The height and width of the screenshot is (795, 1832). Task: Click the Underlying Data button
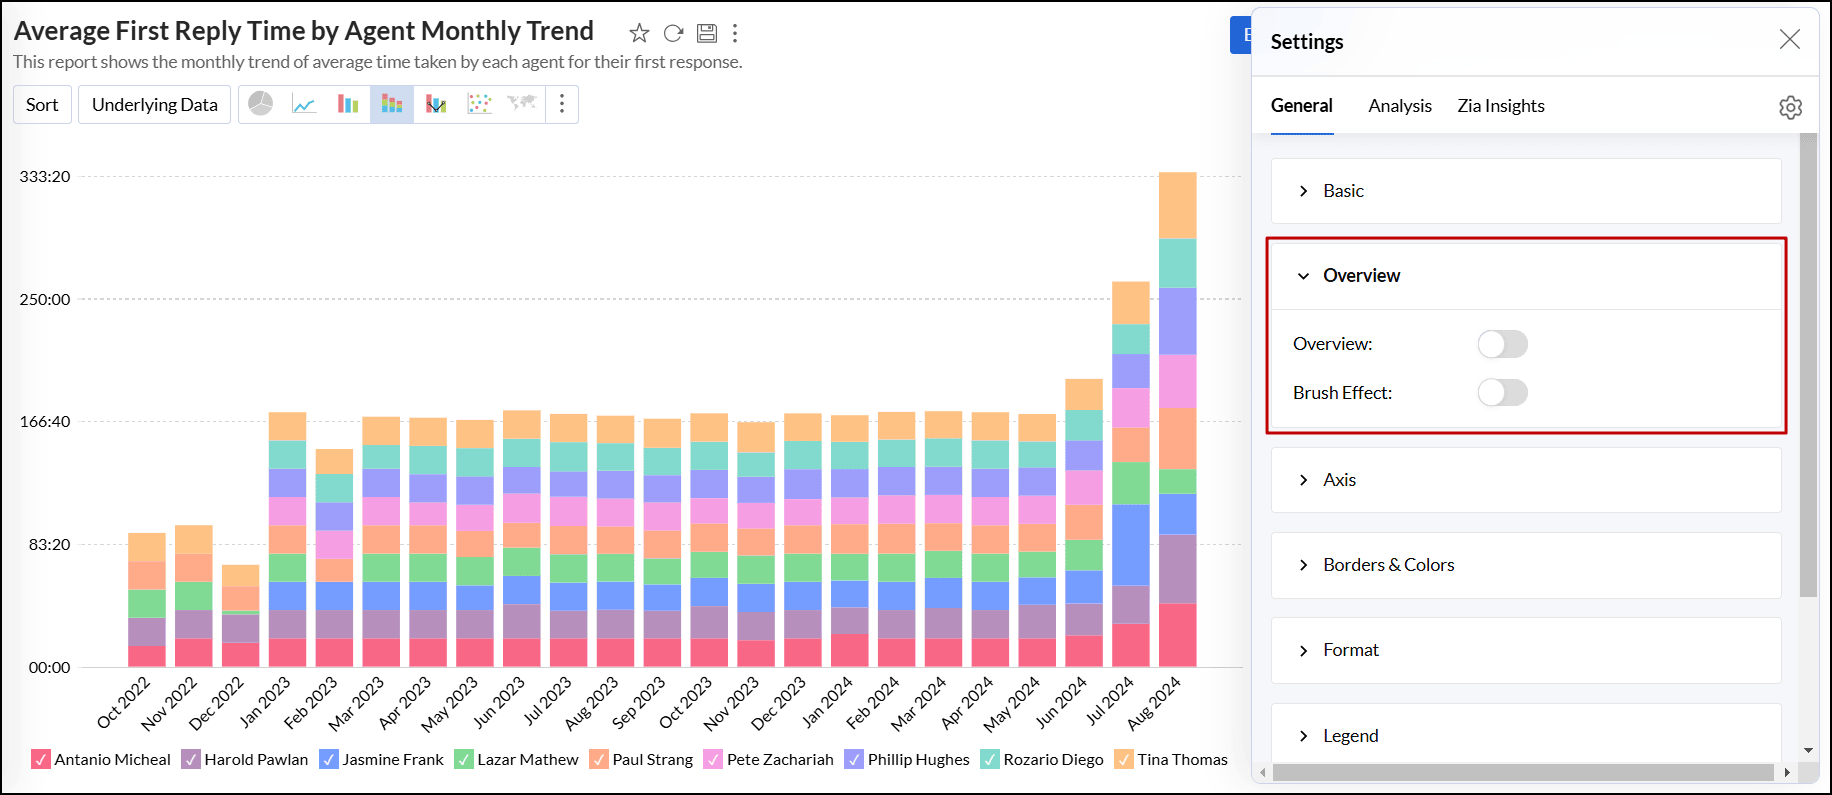155,105
